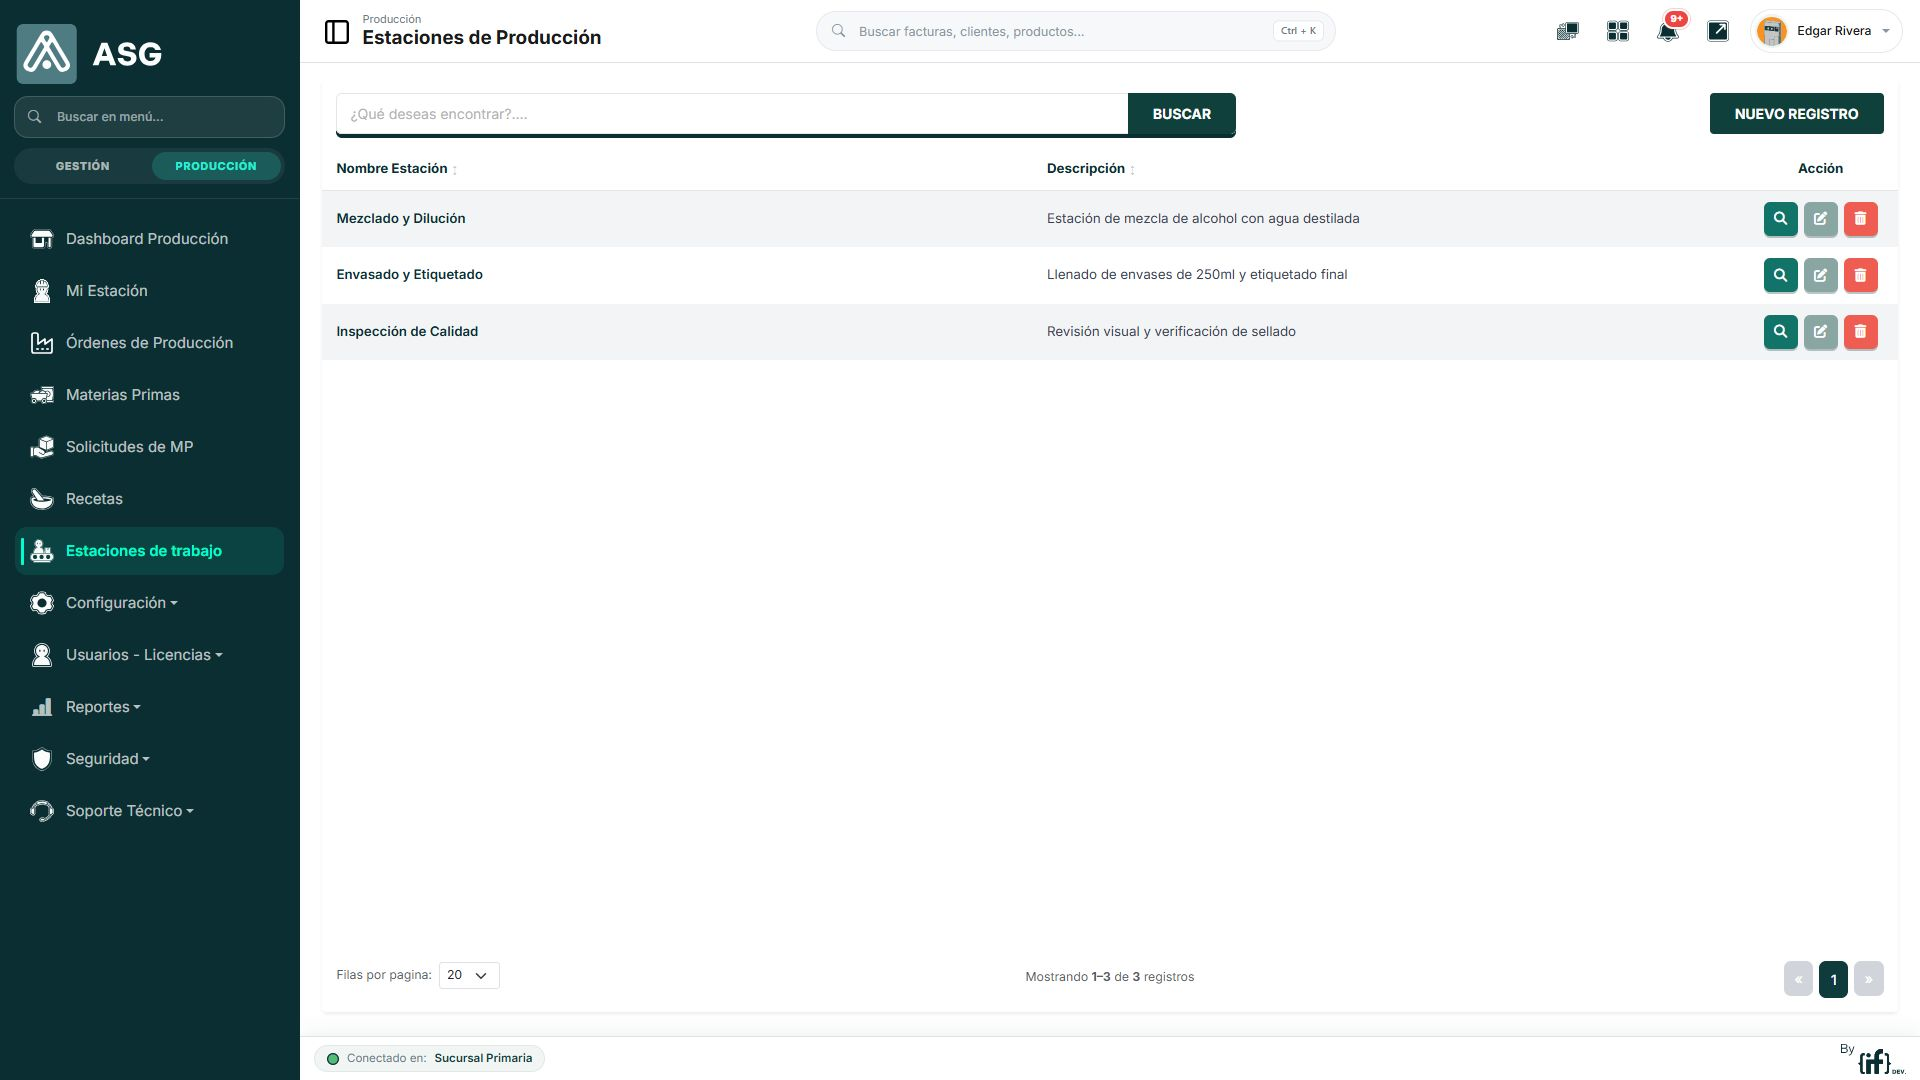Delete the Envasado y Etiquetado station
The image size is (1920, 1080).
[x=1860, y=275]
